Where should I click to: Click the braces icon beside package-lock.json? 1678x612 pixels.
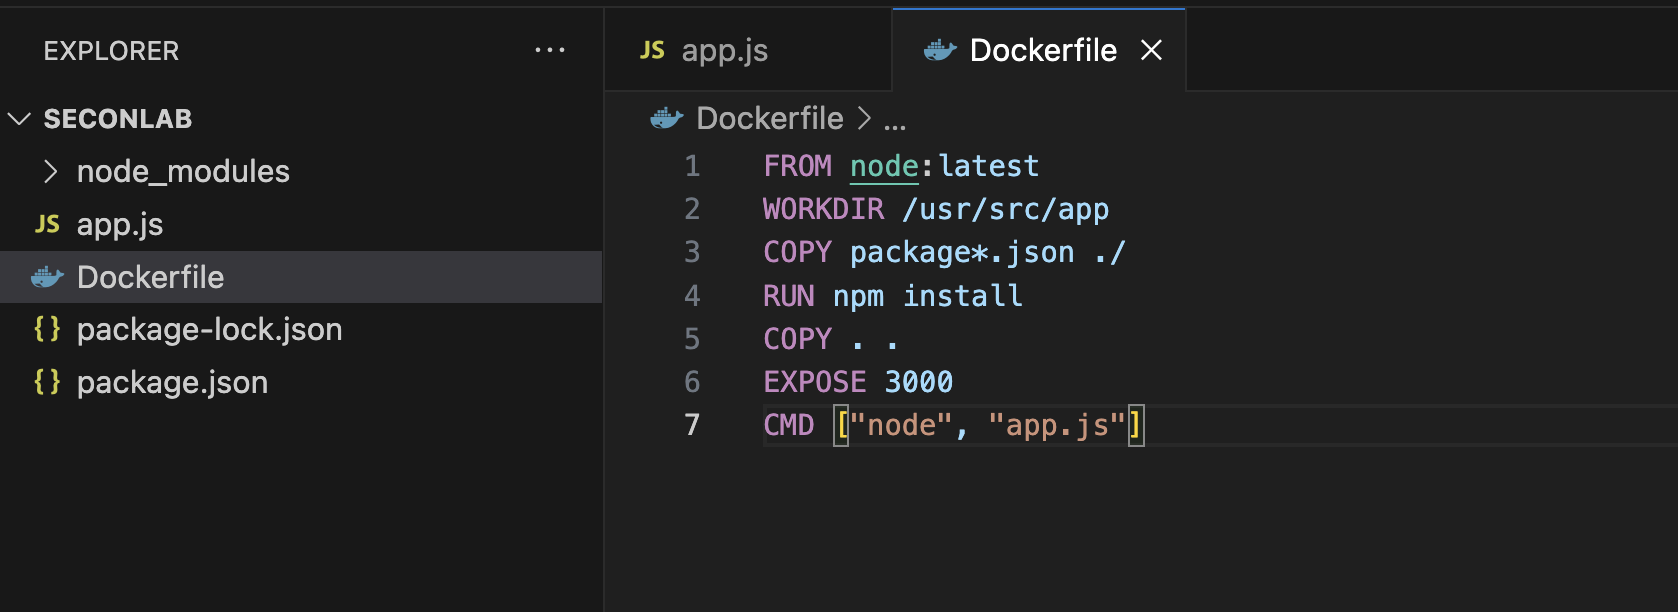point(47,329)
